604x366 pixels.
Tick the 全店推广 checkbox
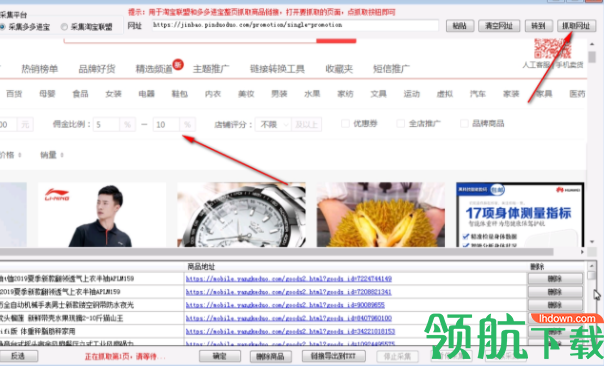pyautogui.click(x=401, y=124)
